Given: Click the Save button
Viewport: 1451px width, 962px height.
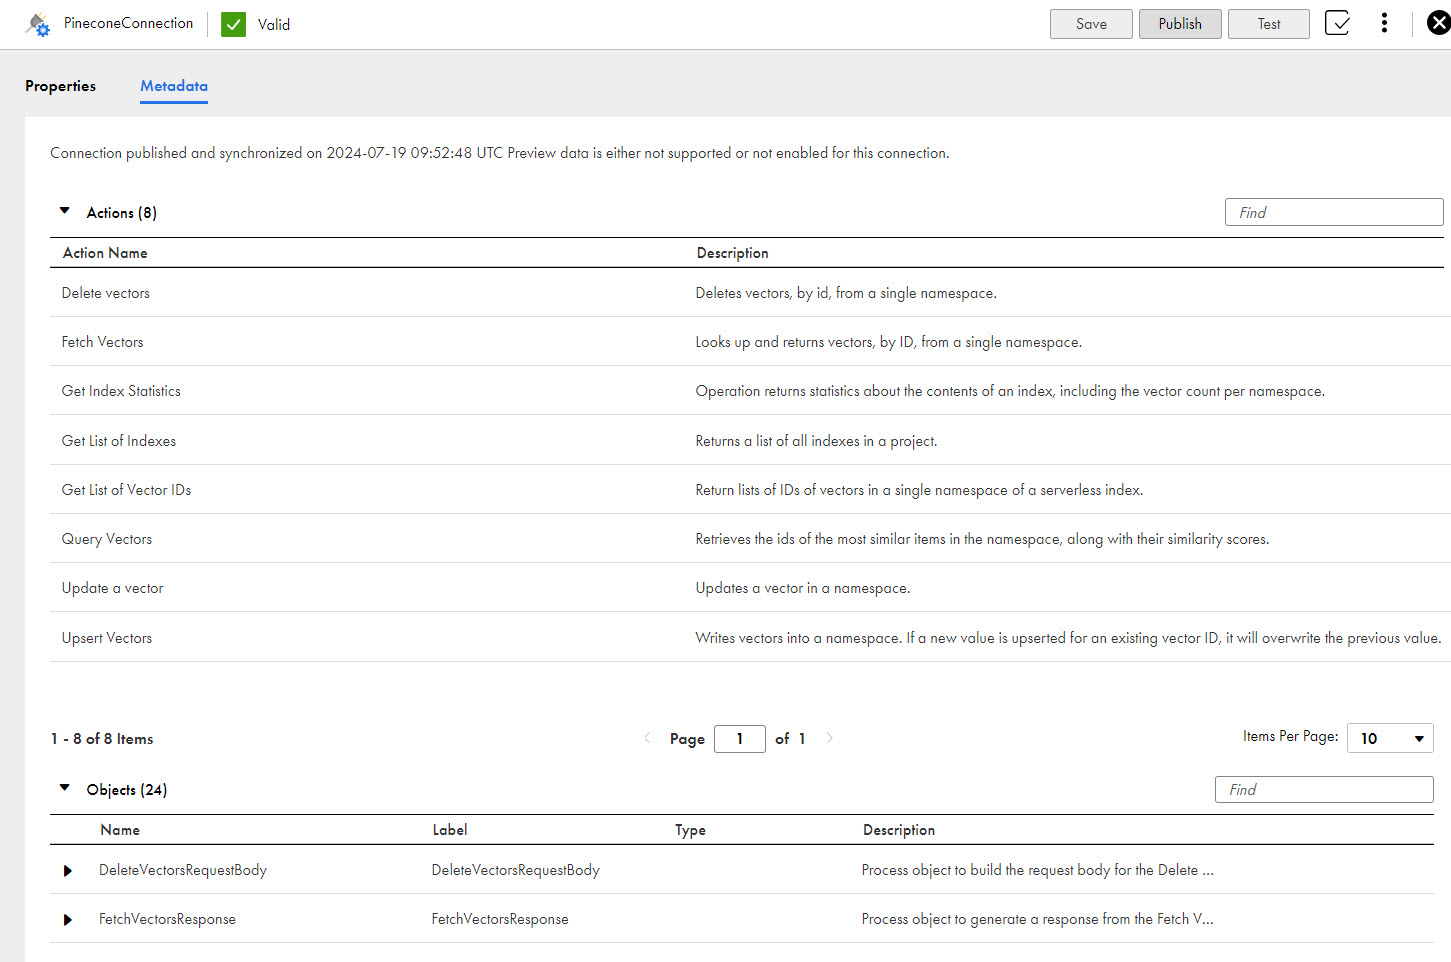Looking at the screenshot, I should (1091, 24).
